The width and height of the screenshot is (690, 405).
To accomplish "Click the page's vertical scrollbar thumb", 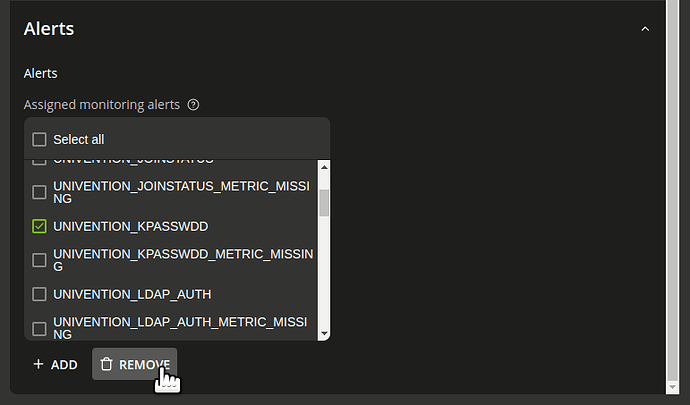I will [672, 190].
